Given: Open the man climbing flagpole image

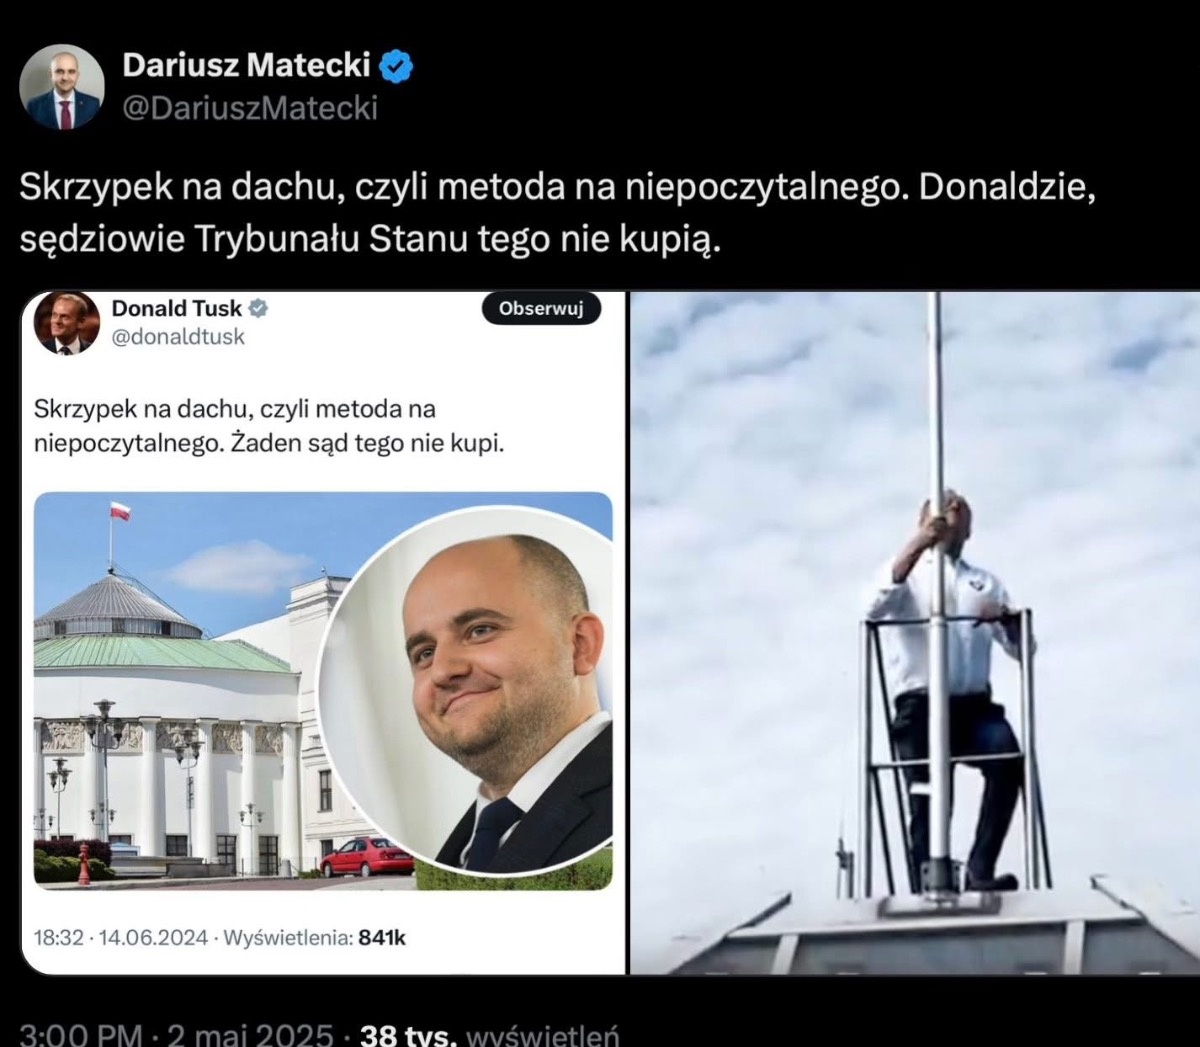Looking at the screenshot, I should pyautogui.click(x=915, y=633).
